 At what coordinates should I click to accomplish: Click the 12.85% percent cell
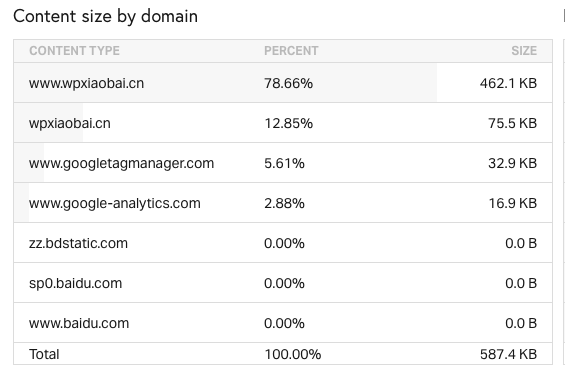(288, 123)
